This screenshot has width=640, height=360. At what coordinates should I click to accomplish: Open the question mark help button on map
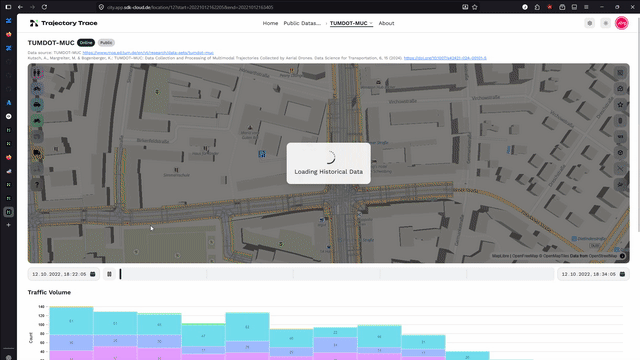37,184
